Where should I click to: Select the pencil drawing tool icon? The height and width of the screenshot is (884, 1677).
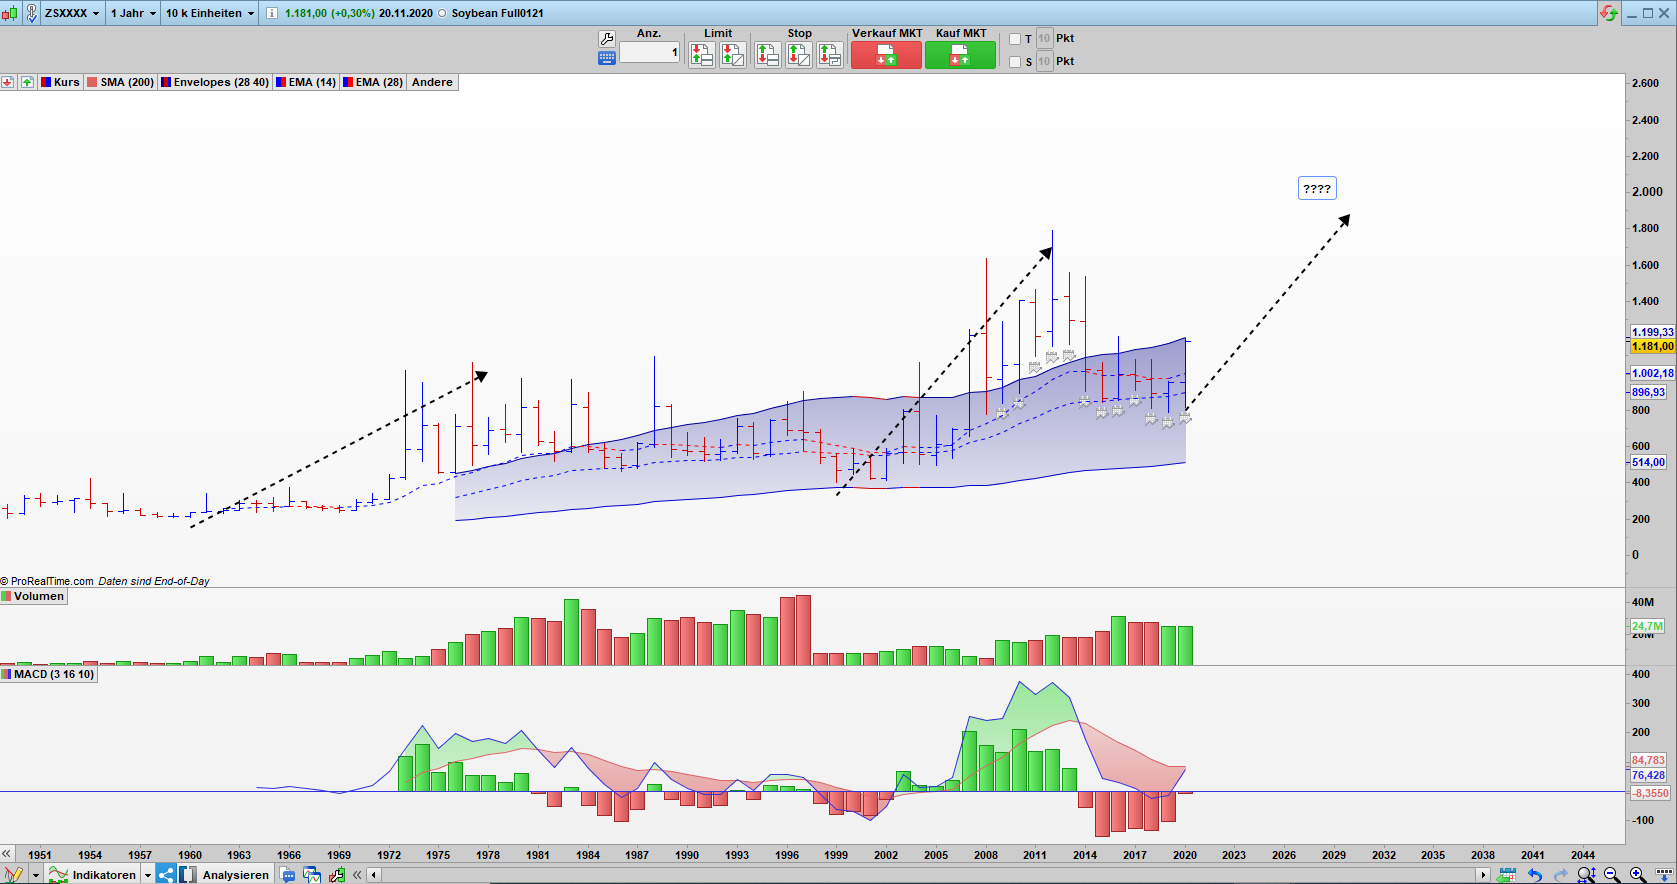pos(13,875)
